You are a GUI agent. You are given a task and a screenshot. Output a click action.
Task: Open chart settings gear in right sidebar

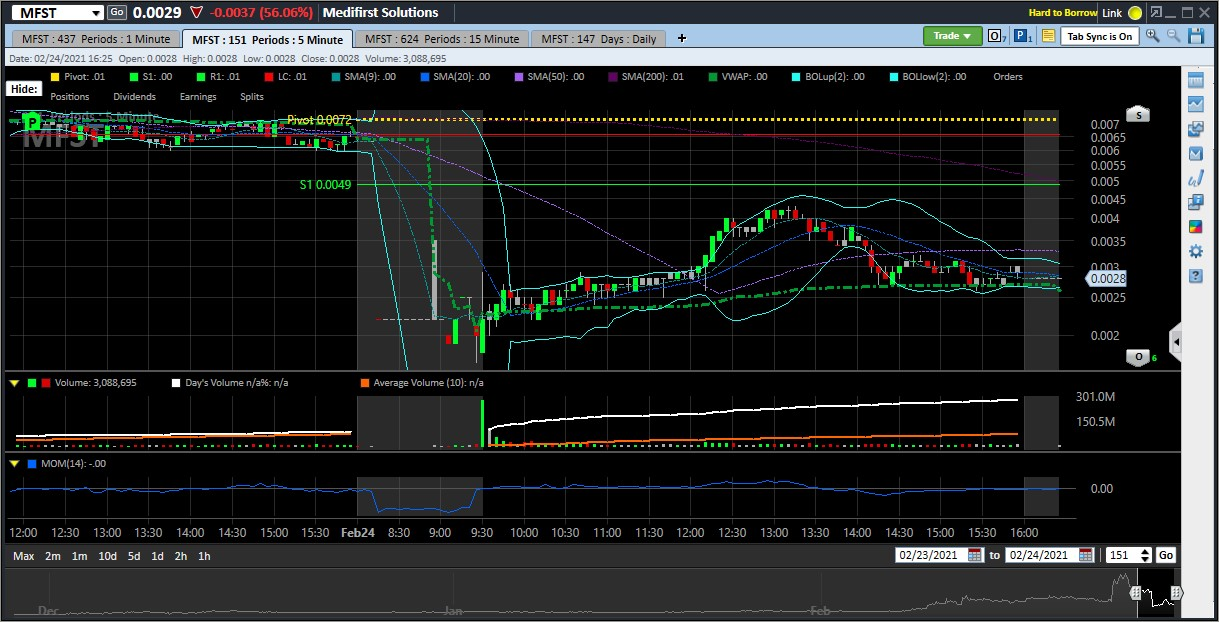(x=1195, y=251)
